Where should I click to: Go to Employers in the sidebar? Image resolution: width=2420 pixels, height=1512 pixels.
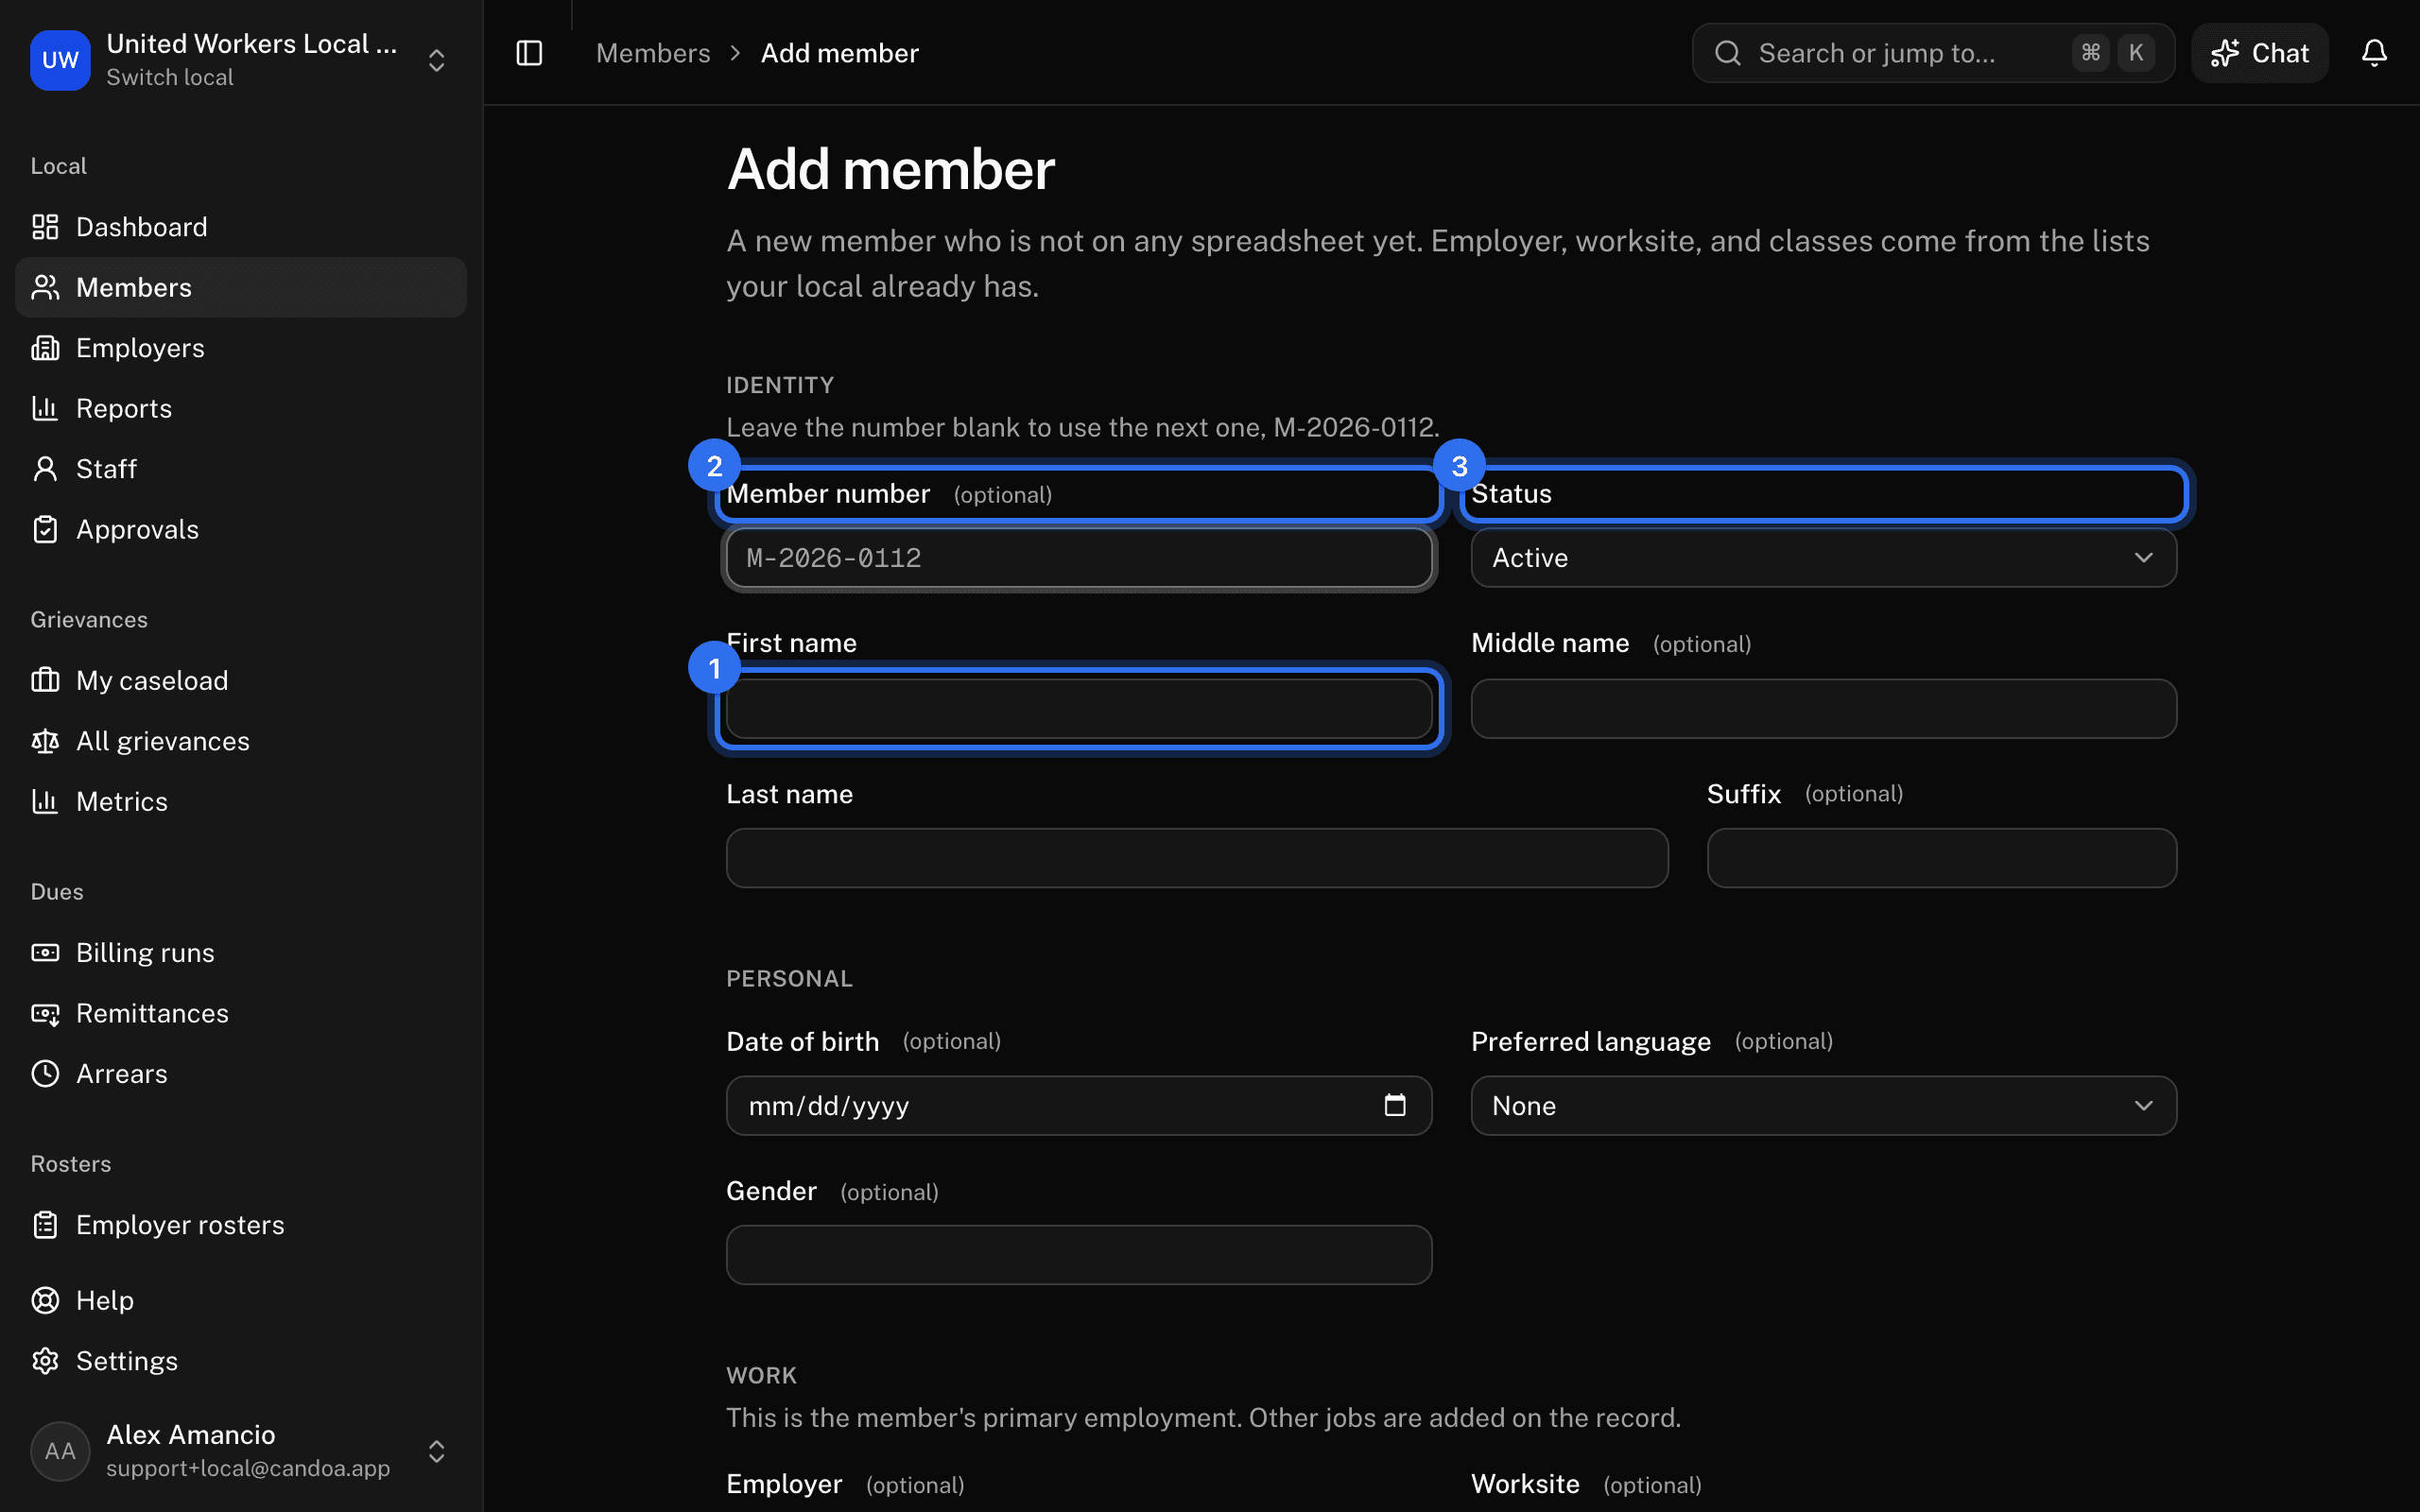pyautogui.click(x=241, y=348)
